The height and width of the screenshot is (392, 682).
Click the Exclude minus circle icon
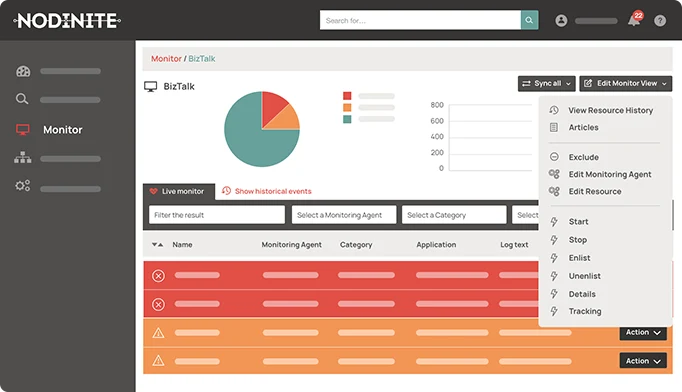(554, 157)
